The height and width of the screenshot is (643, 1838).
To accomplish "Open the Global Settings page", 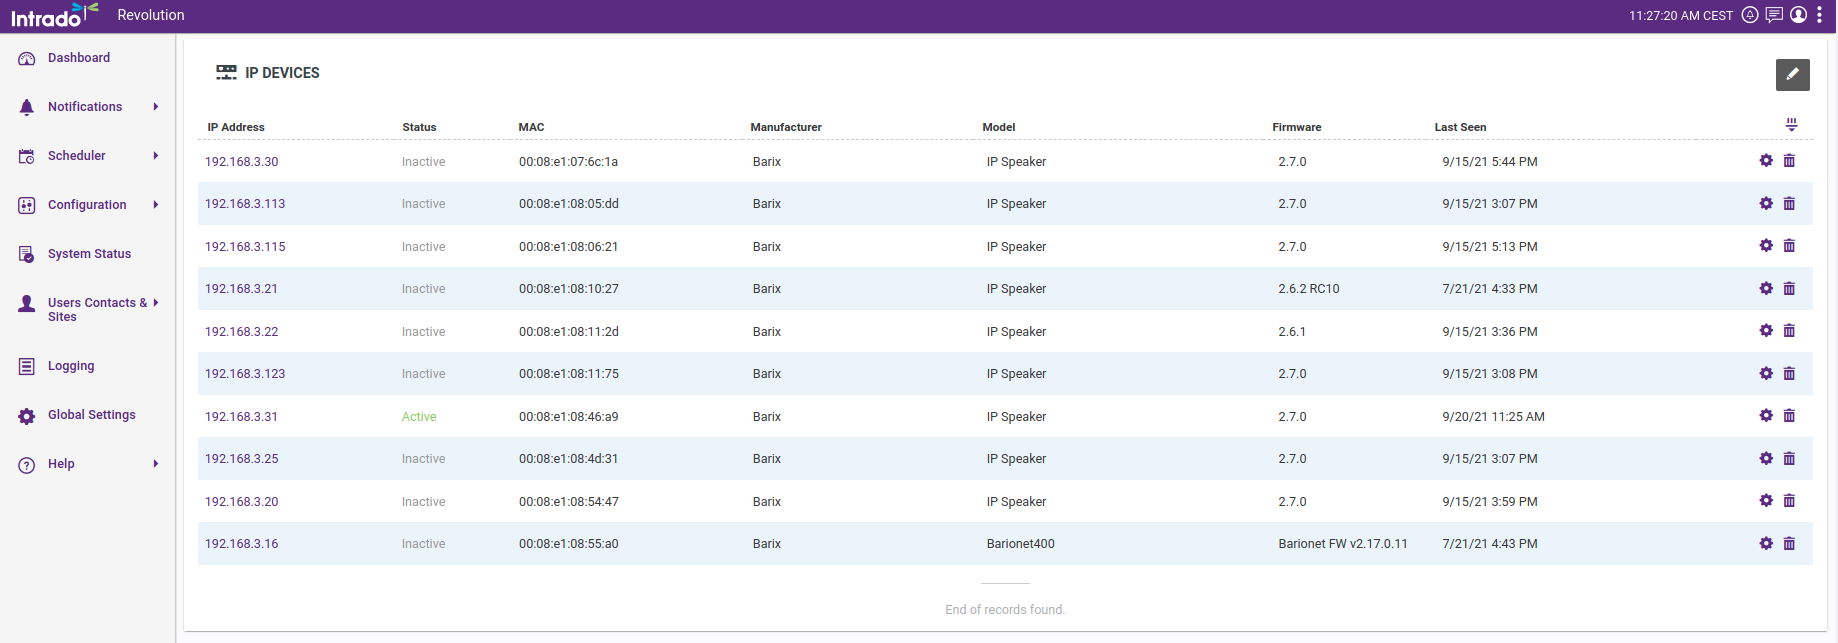I will pos(91,415).
